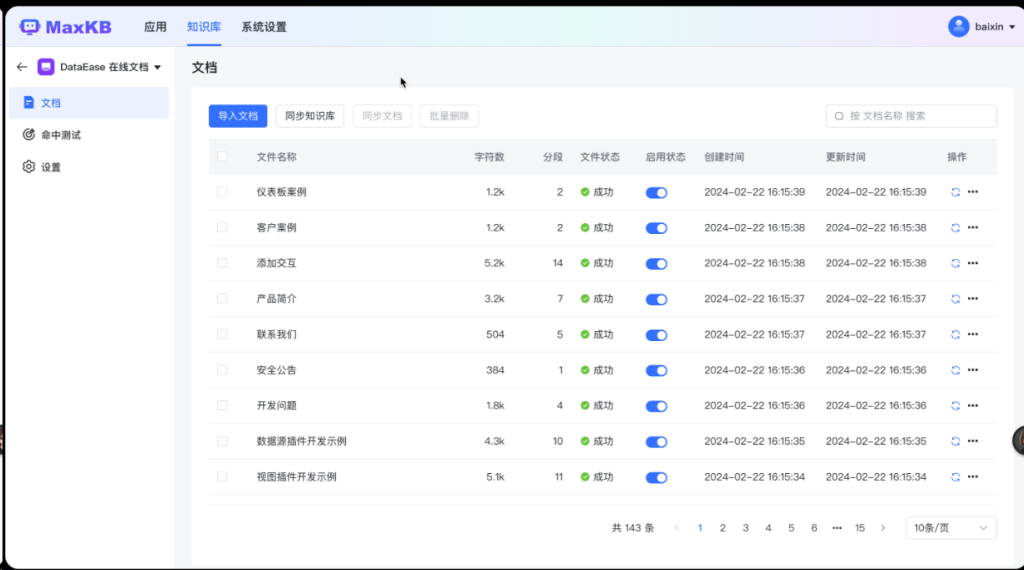This screenshot has height=570, width=1024.
Task: Focus the 按文档名称搜索 search field
Action: (x=911, y=116)
